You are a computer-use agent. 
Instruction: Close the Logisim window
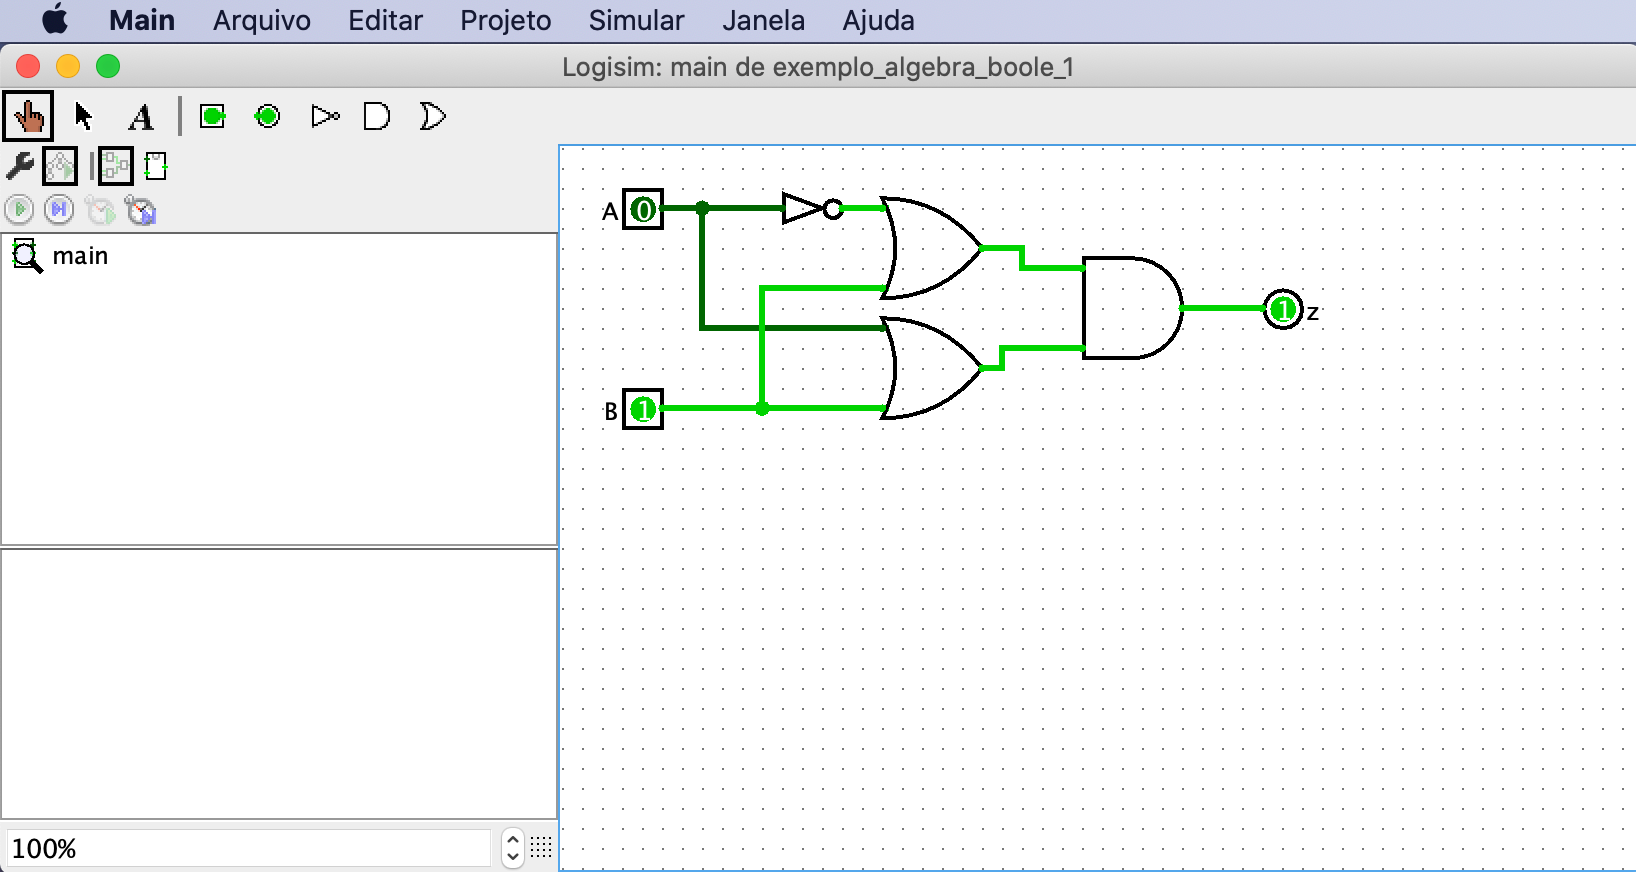coord(28,66)
